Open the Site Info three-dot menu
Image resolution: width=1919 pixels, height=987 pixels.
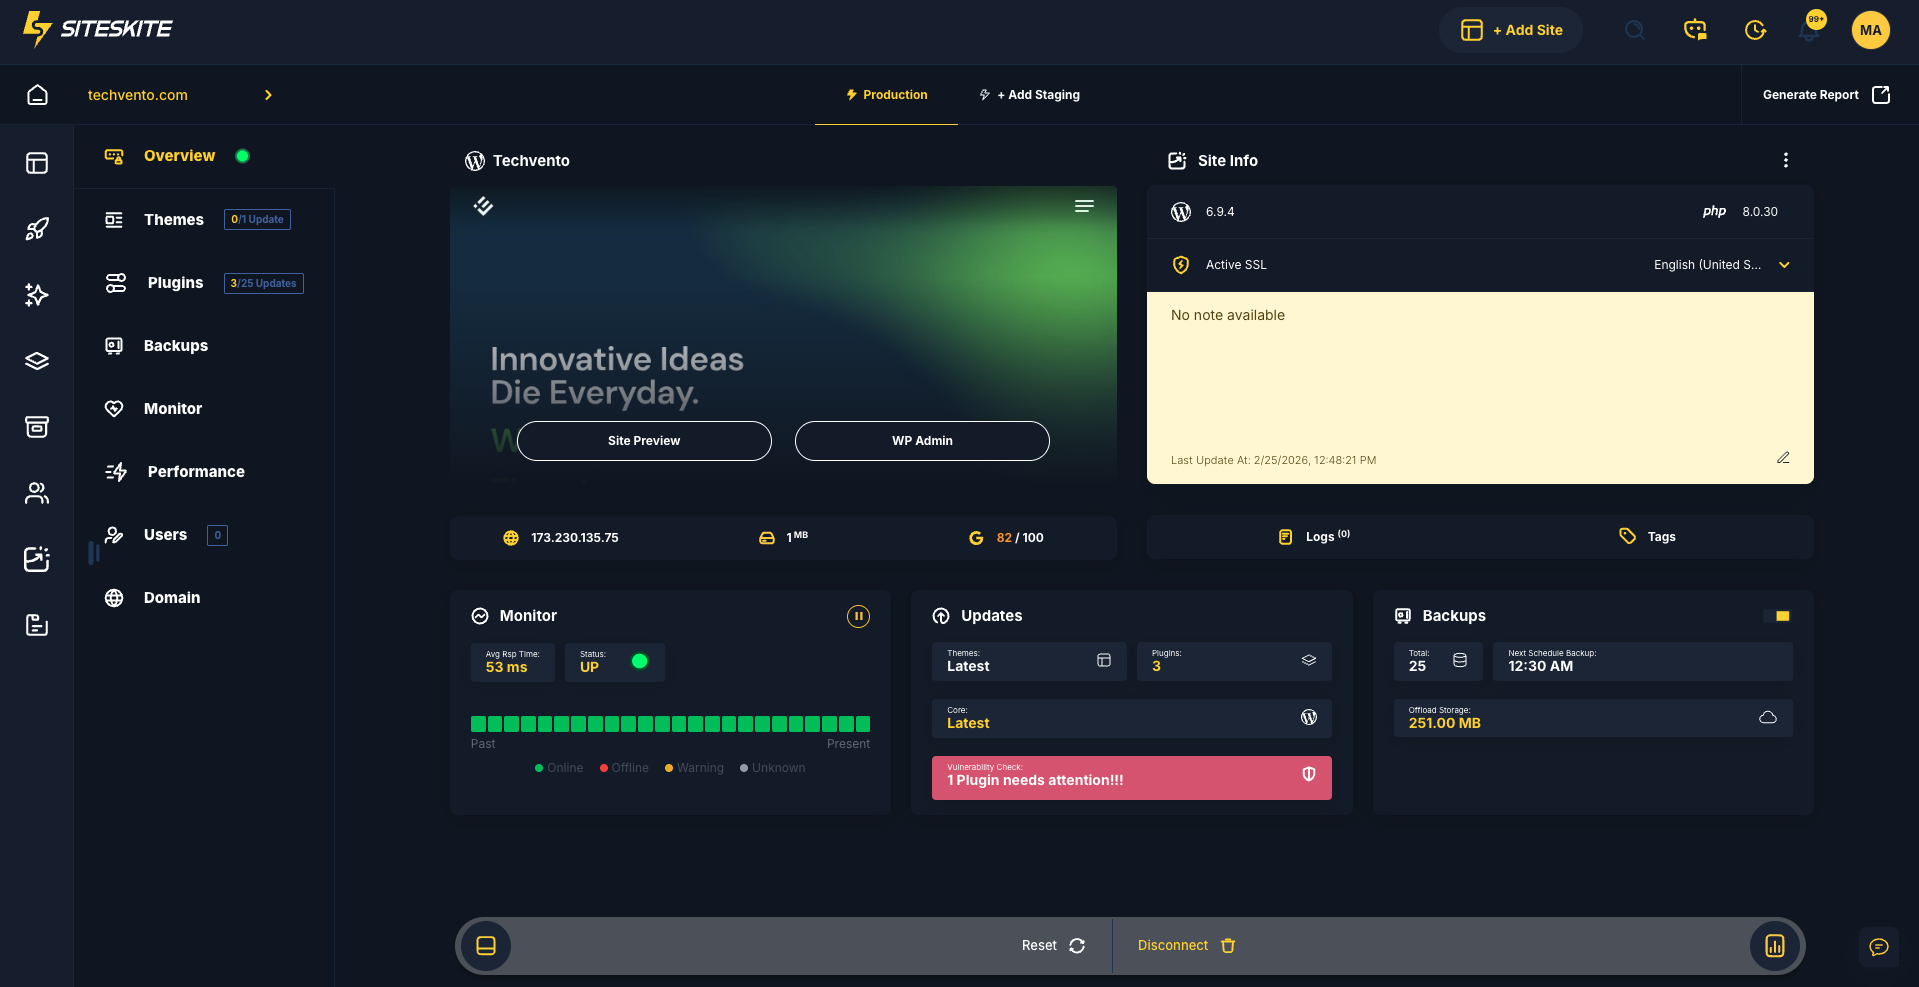click(1785, 160)
